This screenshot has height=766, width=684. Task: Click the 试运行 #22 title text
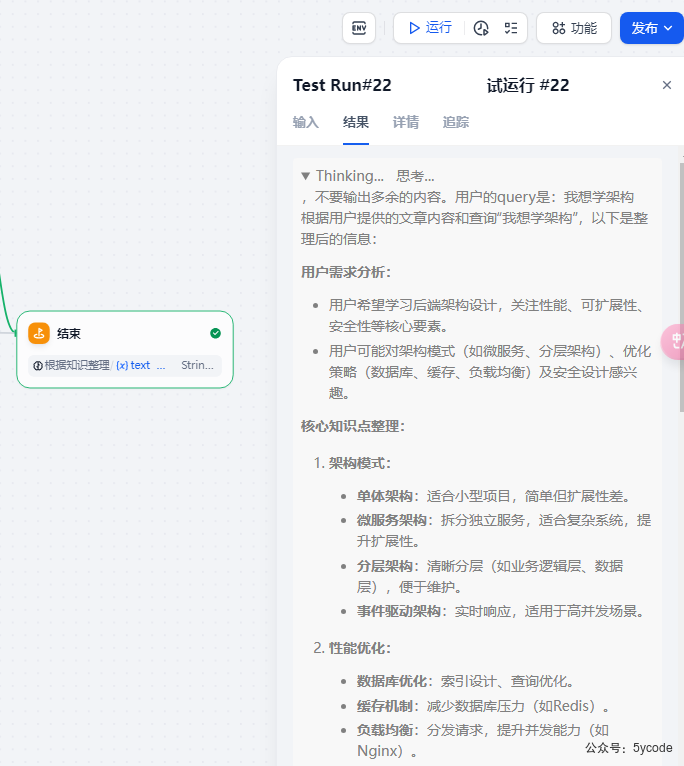pyautogui.click(x=528, y=85)
